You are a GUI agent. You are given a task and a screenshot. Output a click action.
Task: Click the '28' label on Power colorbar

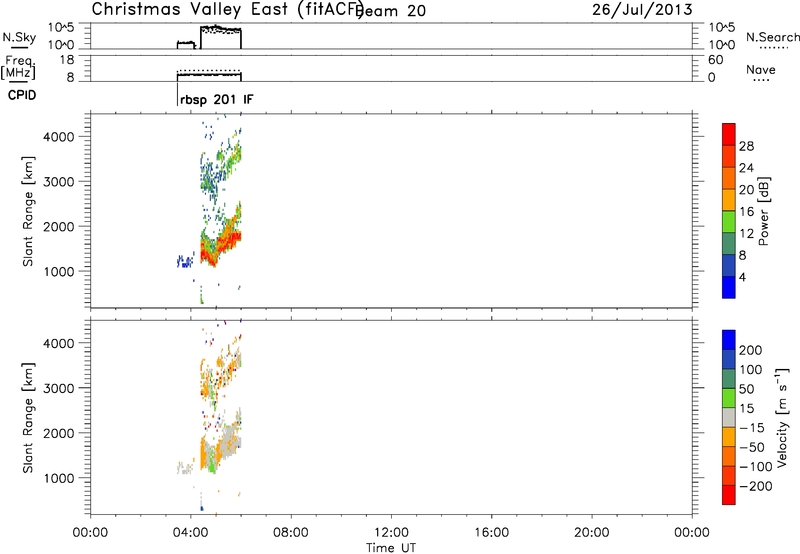[x=746, y=146]
